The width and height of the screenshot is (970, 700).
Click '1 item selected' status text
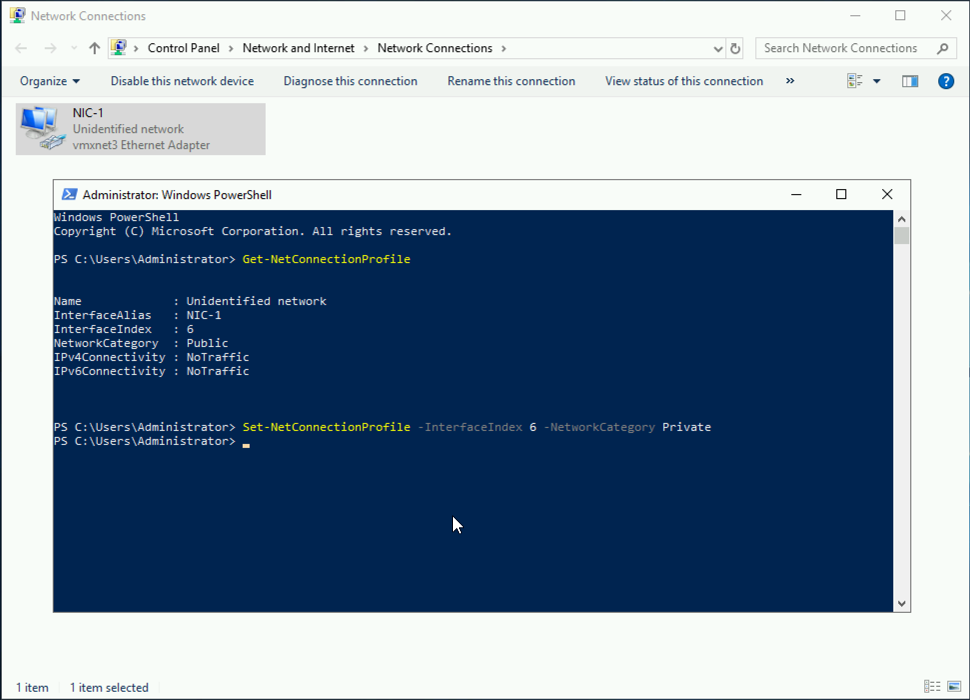[109, 688]
